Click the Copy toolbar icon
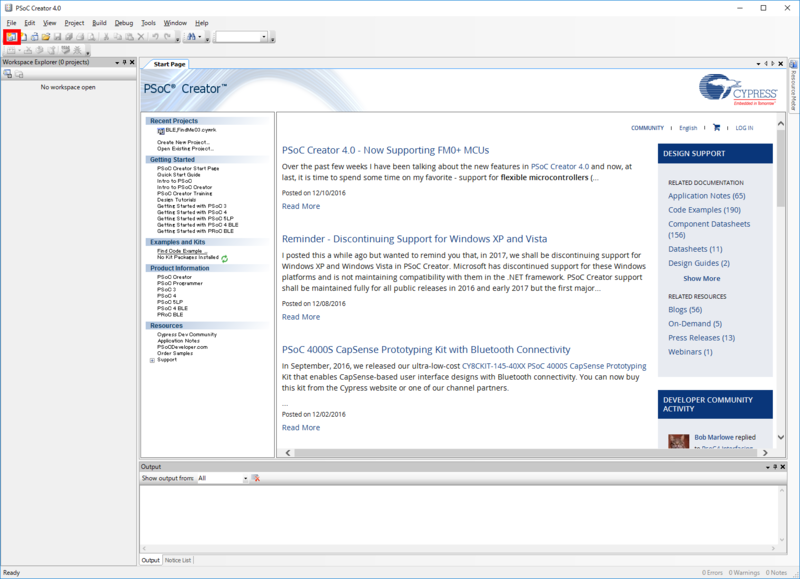 [x=118, y=37]
